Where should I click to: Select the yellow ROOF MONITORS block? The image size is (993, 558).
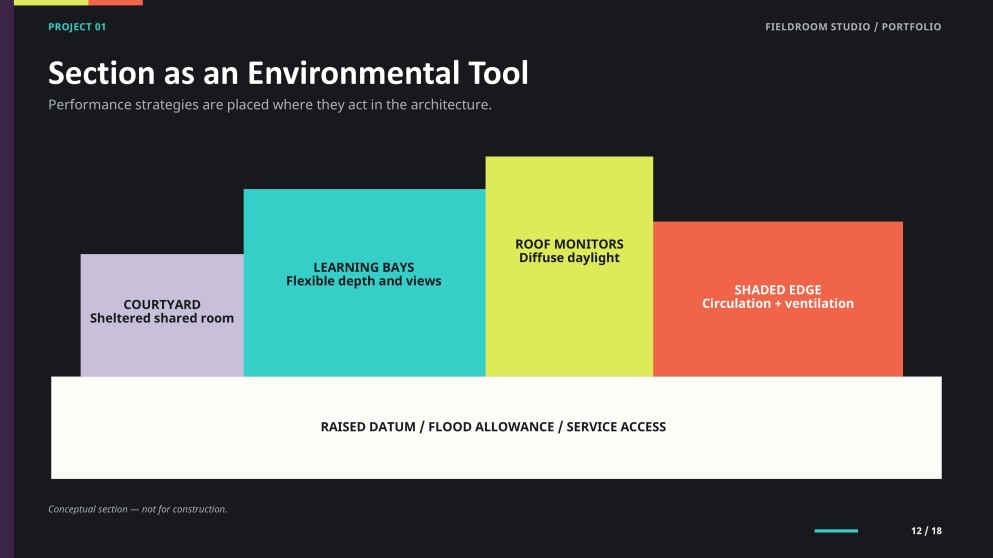pyautogui.click(x=569, y=267)
